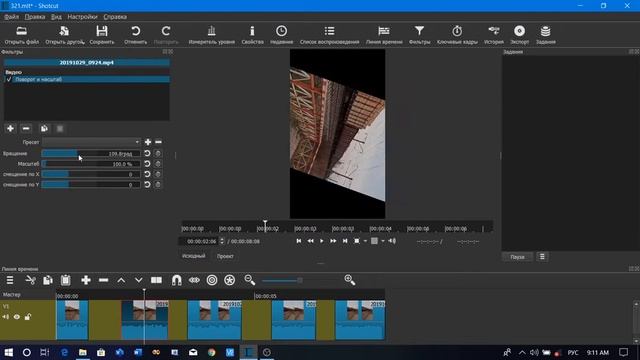Toggle keyframes for смещение по Y
The width and height of the screenshot is (640, 360).
tap(158, 185)
